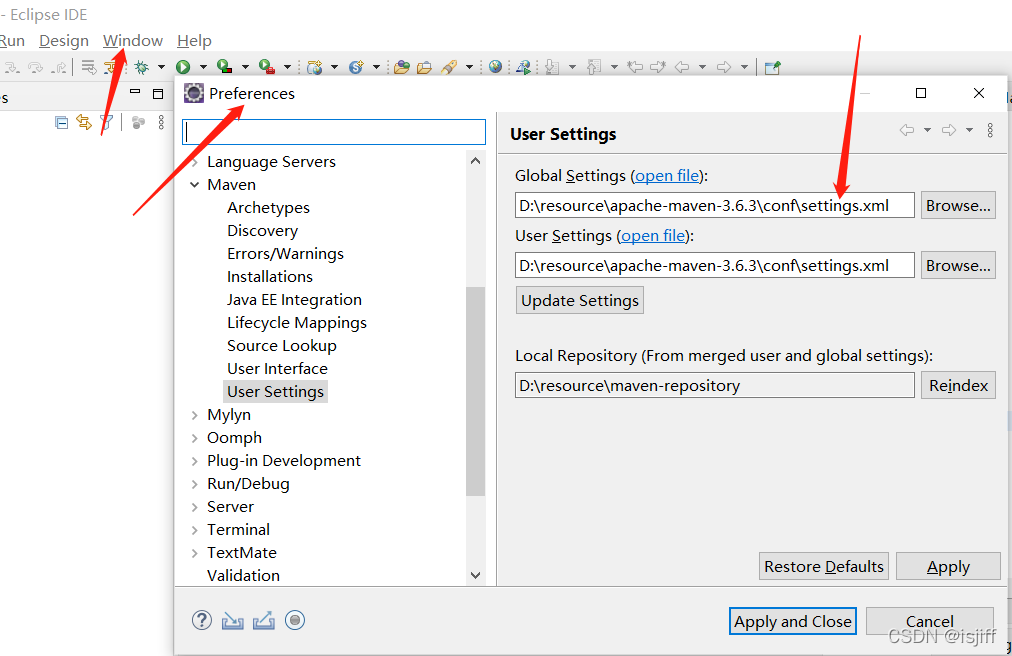
Task: Click the Import preferences icon
Action: coord(232,620)
